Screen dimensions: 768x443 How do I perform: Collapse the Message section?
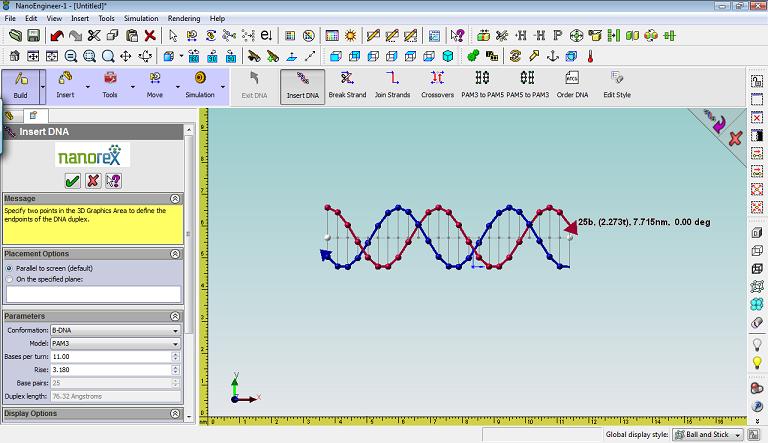pyautogui.click(x=176, y=199)
